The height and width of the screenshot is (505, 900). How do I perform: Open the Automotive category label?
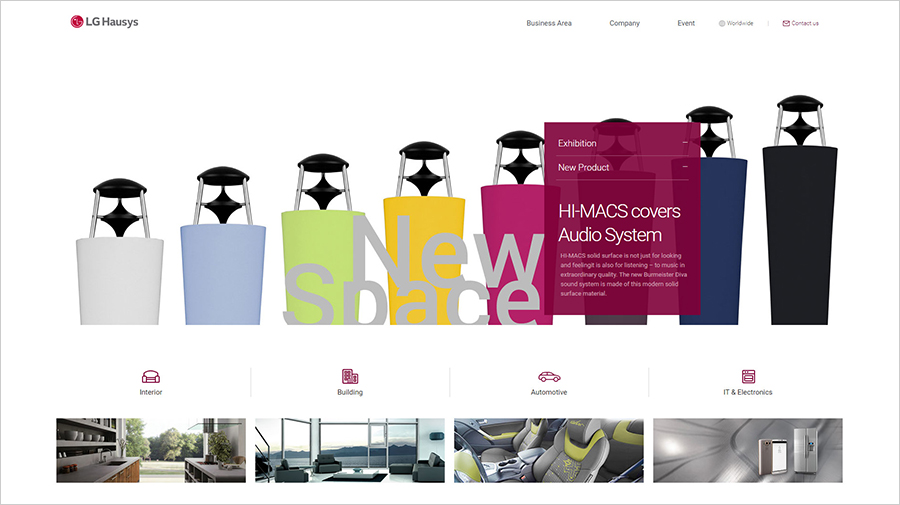549,393
